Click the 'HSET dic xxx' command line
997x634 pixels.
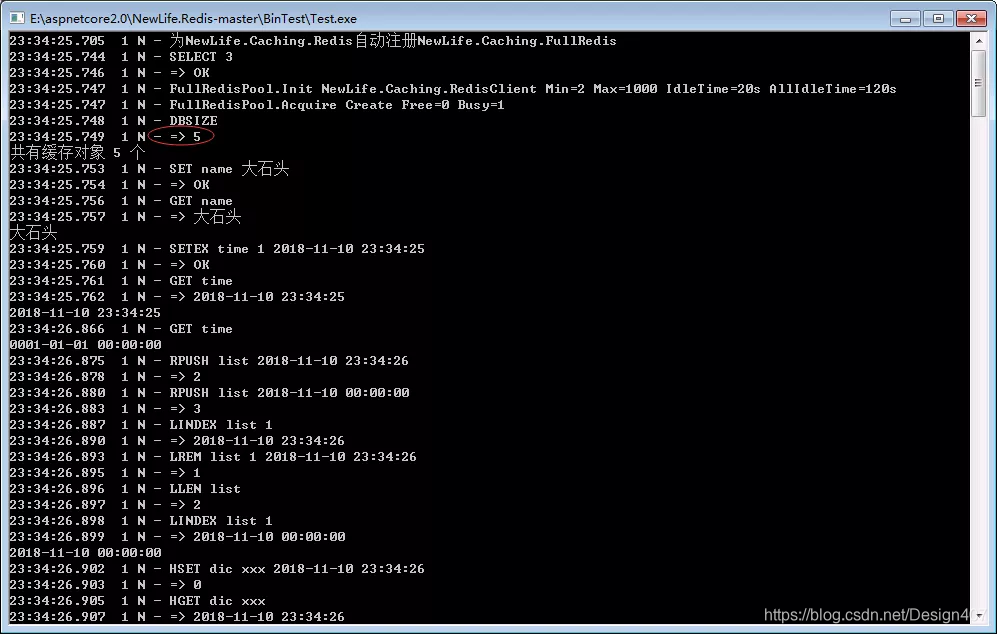pos(217,569)
